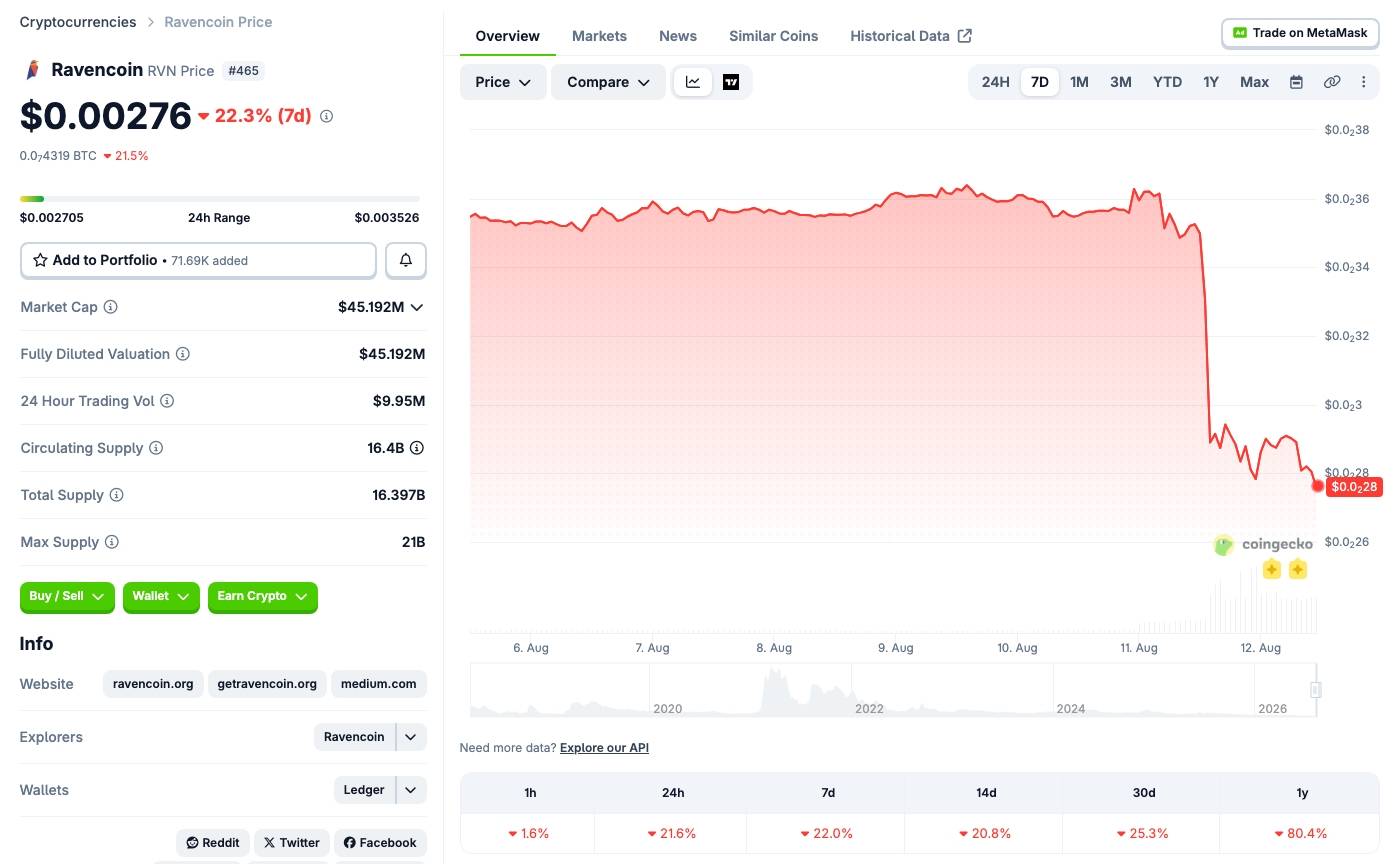
Task: Copy the chart link icon
Action: 1332,82
